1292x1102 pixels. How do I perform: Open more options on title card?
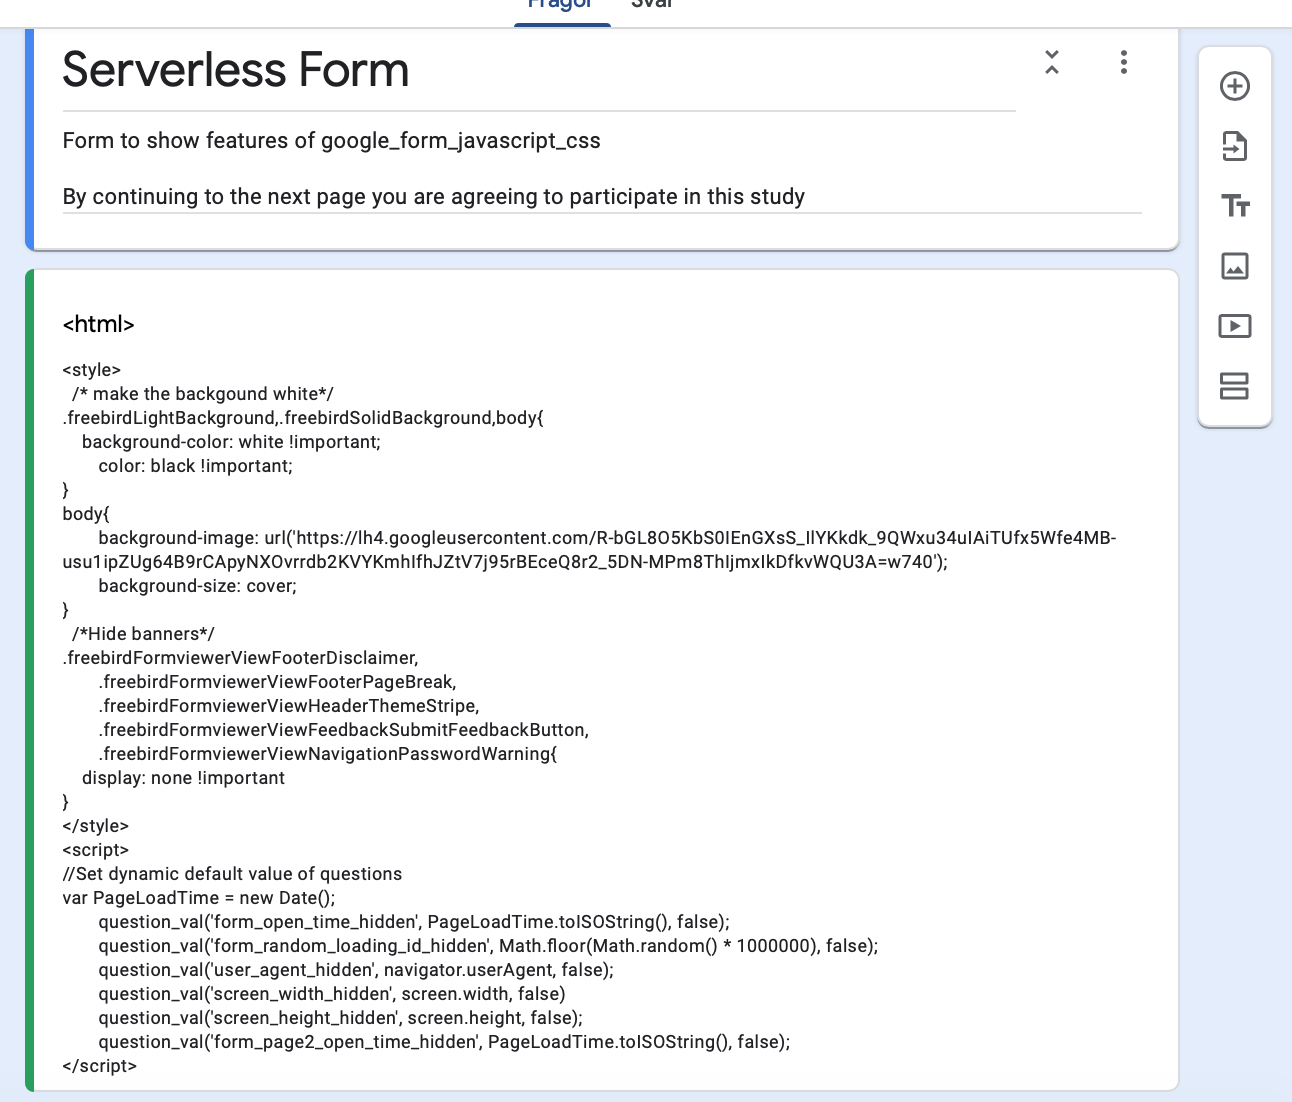(x=1124, y=62)
